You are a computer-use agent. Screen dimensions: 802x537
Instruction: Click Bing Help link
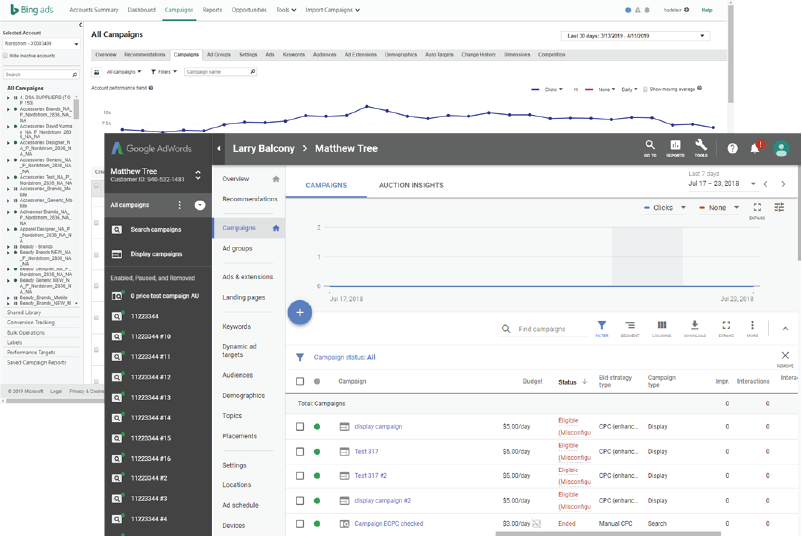707,10
